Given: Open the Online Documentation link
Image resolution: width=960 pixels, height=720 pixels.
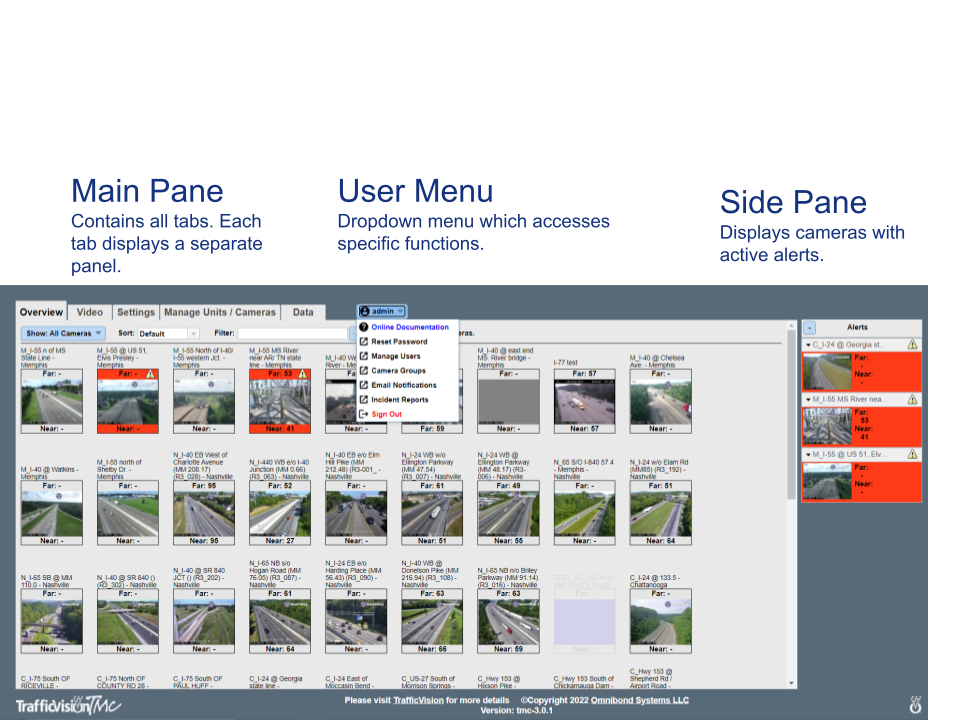Looking at the screenshot, I should click(410, 327).
